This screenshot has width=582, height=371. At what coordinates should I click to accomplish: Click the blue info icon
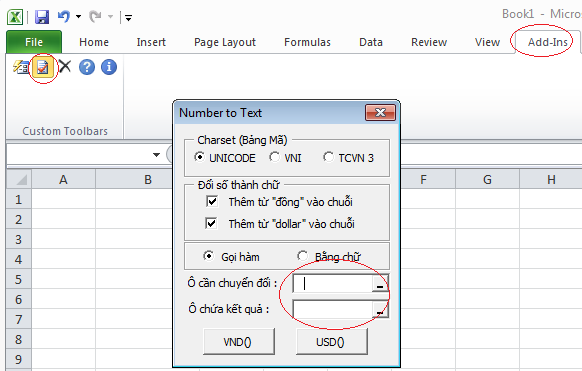click(109, 67)
